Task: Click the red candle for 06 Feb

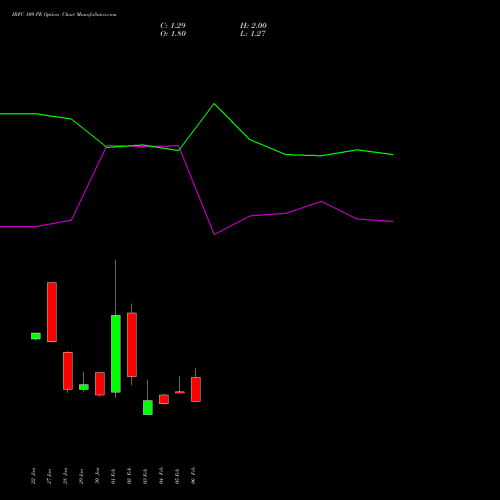Action: [x=196, y=389]
